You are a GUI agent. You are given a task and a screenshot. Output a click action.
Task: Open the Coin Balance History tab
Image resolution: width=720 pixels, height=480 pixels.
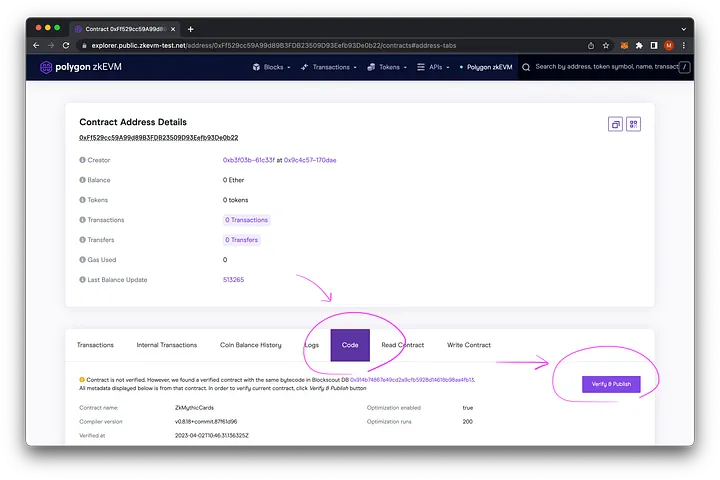coord(250,345)
